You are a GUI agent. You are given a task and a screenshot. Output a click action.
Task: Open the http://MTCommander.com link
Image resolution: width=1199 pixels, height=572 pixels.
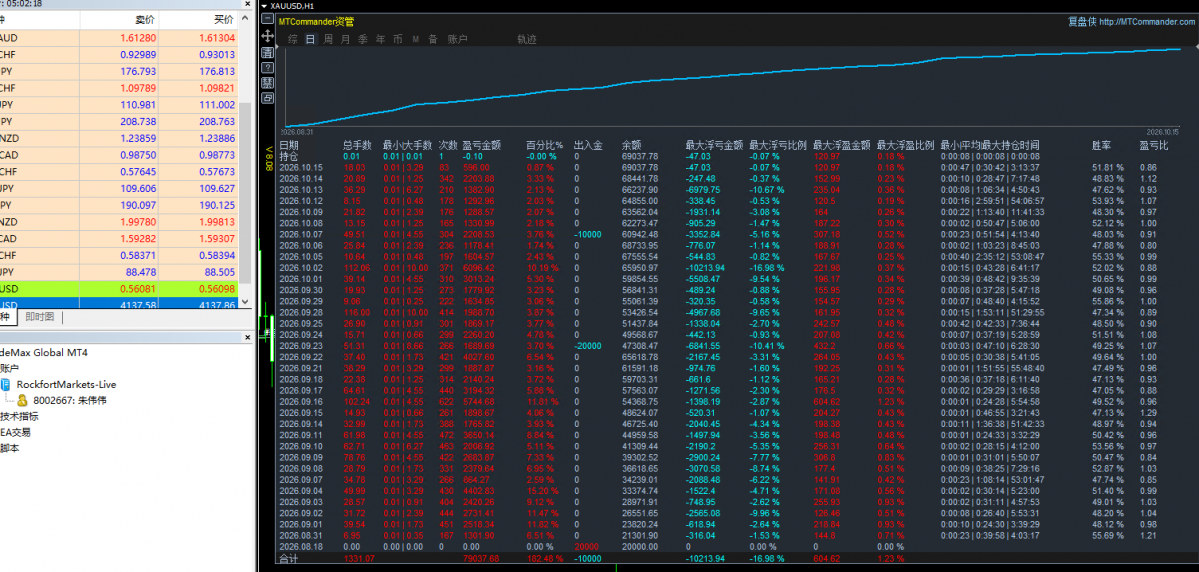coord(1147,22)
